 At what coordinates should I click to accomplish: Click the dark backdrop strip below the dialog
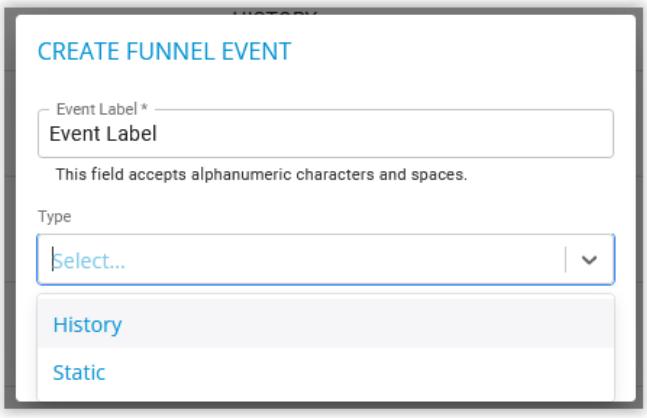(324, 405)
